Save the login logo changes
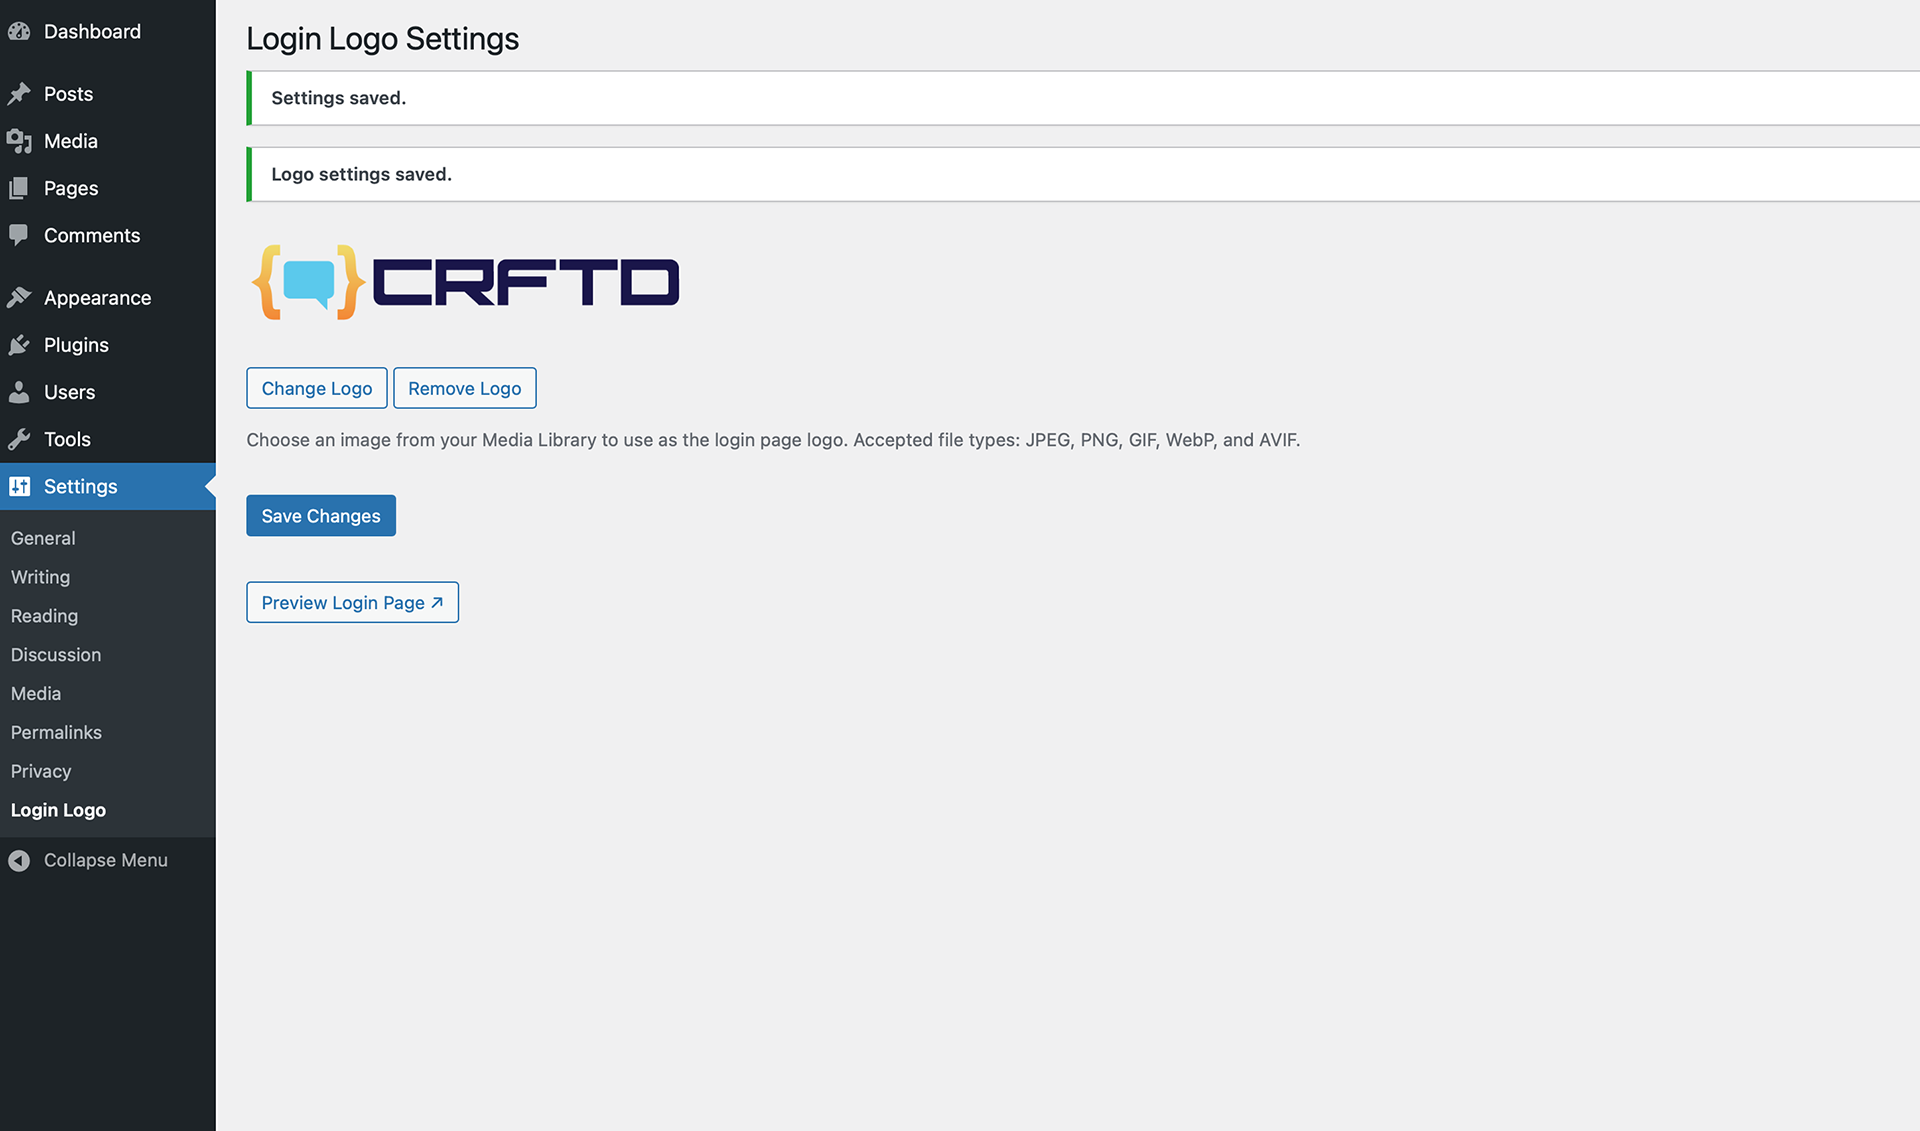 click(x=320, y=515)
